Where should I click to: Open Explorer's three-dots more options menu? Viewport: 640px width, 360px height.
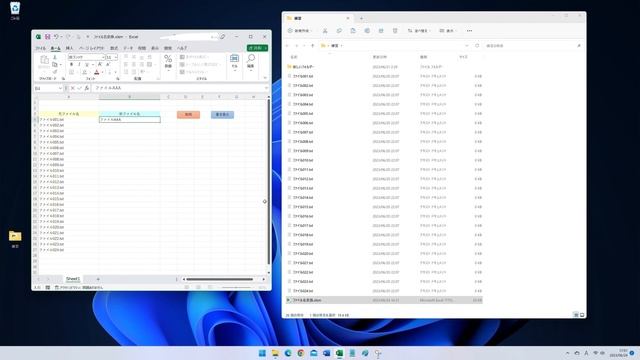point(469,31)
